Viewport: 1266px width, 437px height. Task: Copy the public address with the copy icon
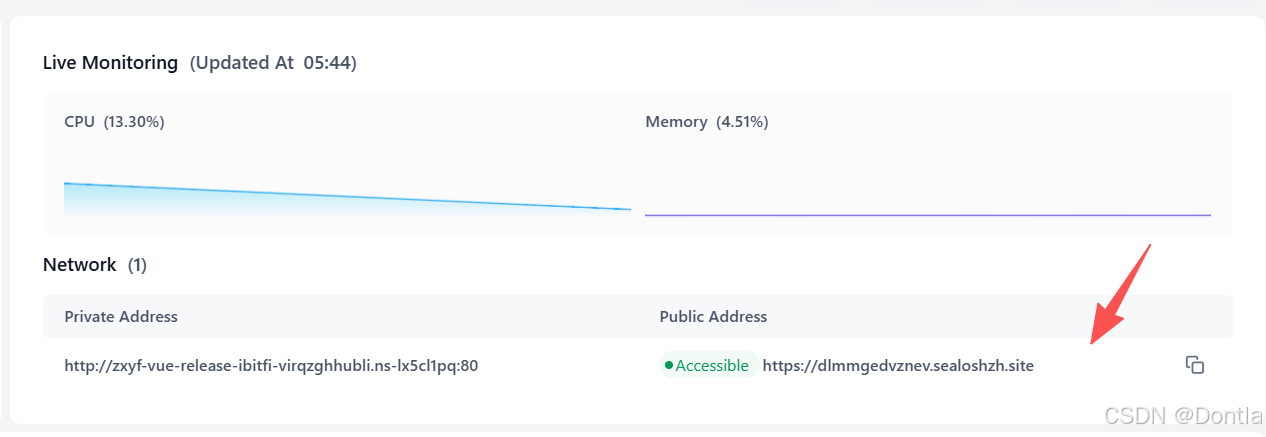pyautogui.click(x=1194, y=365)
